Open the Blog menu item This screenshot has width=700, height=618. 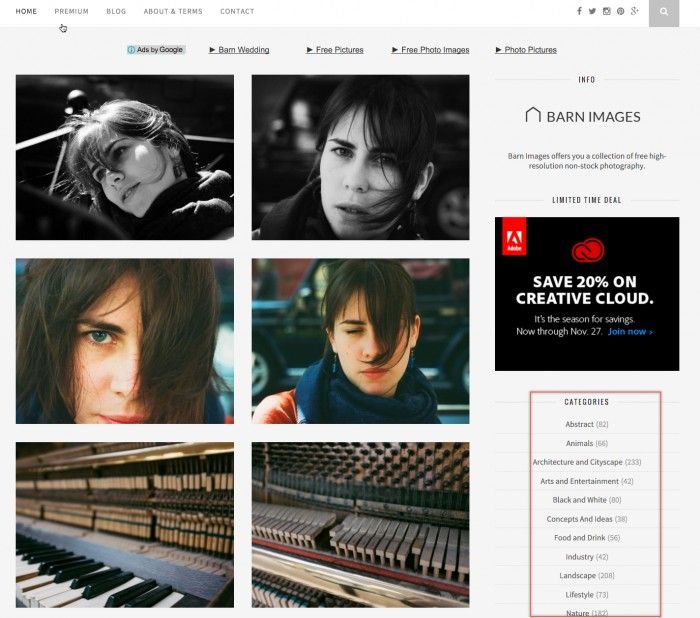coord(116,11)
